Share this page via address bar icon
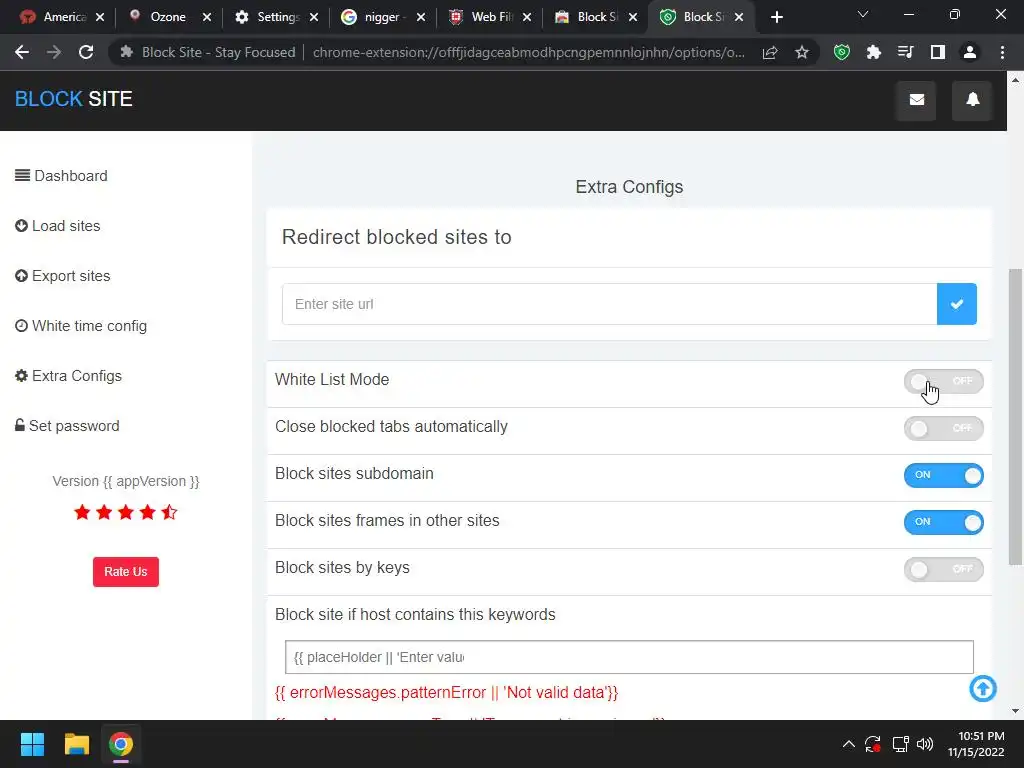Image resolution: width=1024 pixels, height=768 pixels. (770, 52)
